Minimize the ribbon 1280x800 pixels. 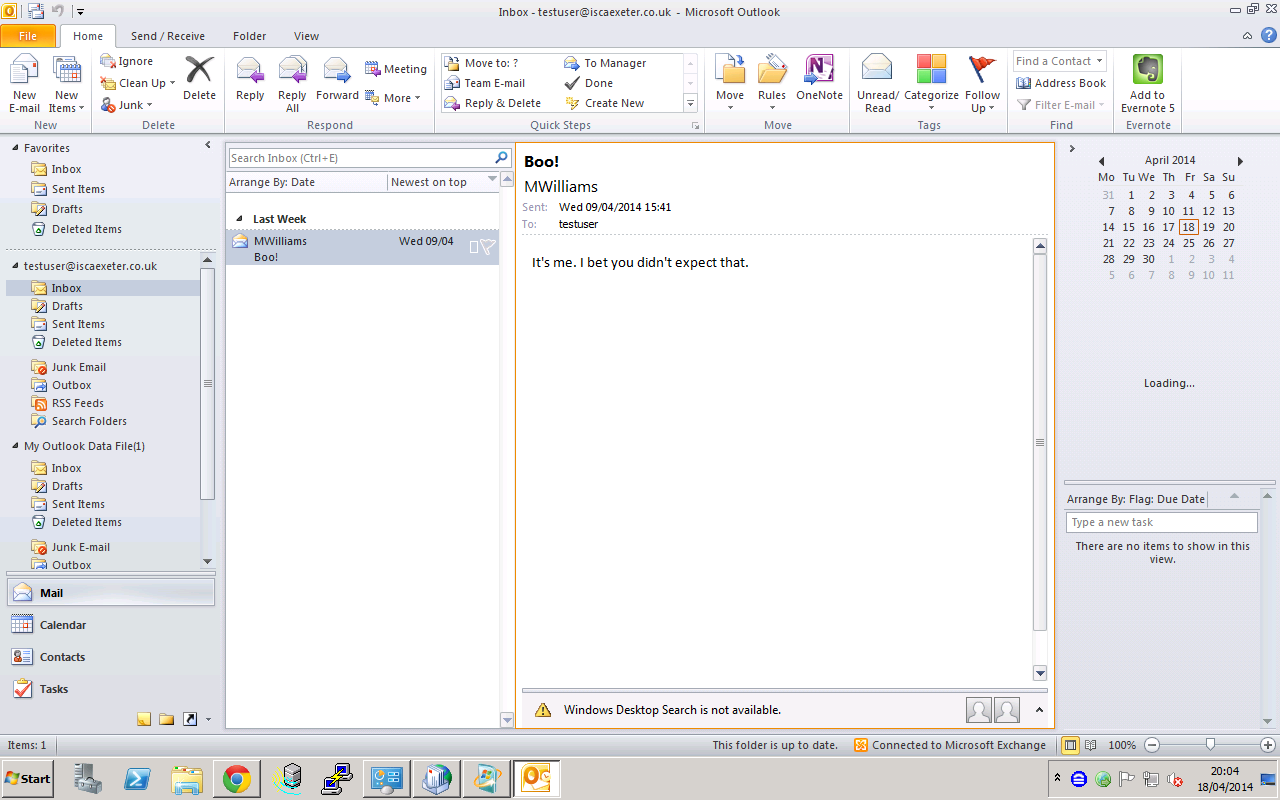coord(1247,35)
